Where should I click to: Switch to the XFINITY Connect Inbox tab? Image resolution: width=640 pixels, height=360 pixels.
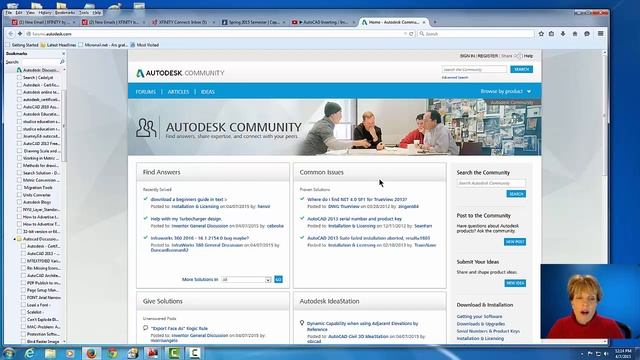tap(182, 22)
